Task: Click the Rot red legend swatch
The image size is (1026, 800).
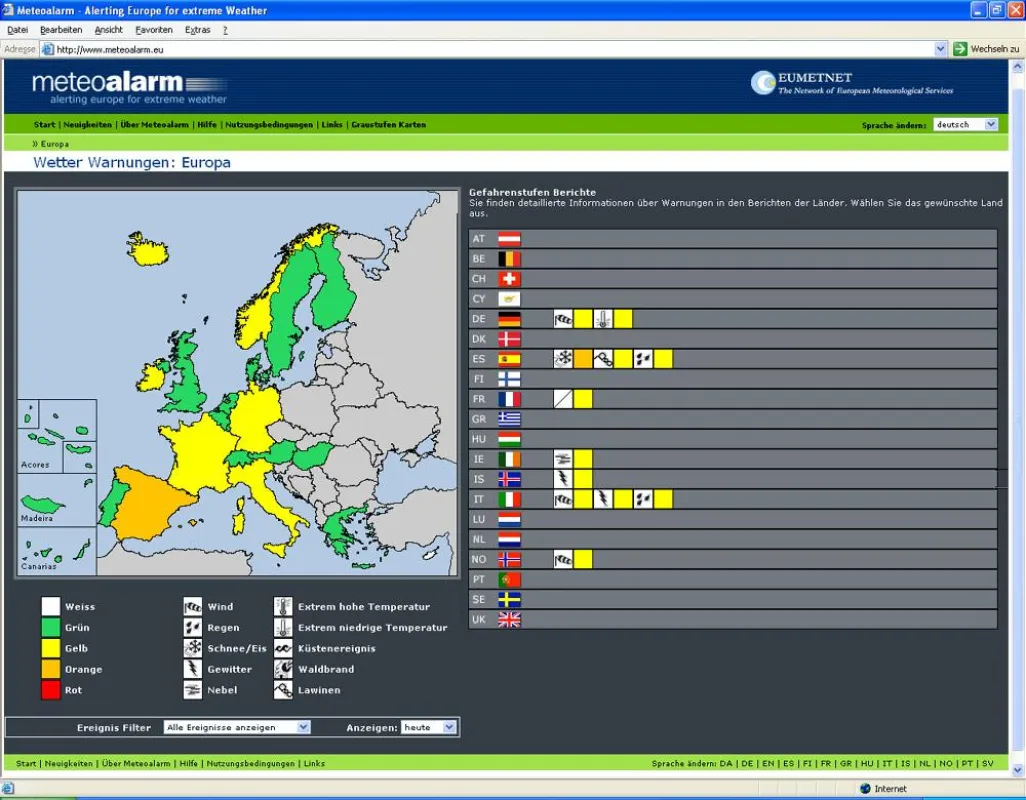Action: (x=50, y=689)
